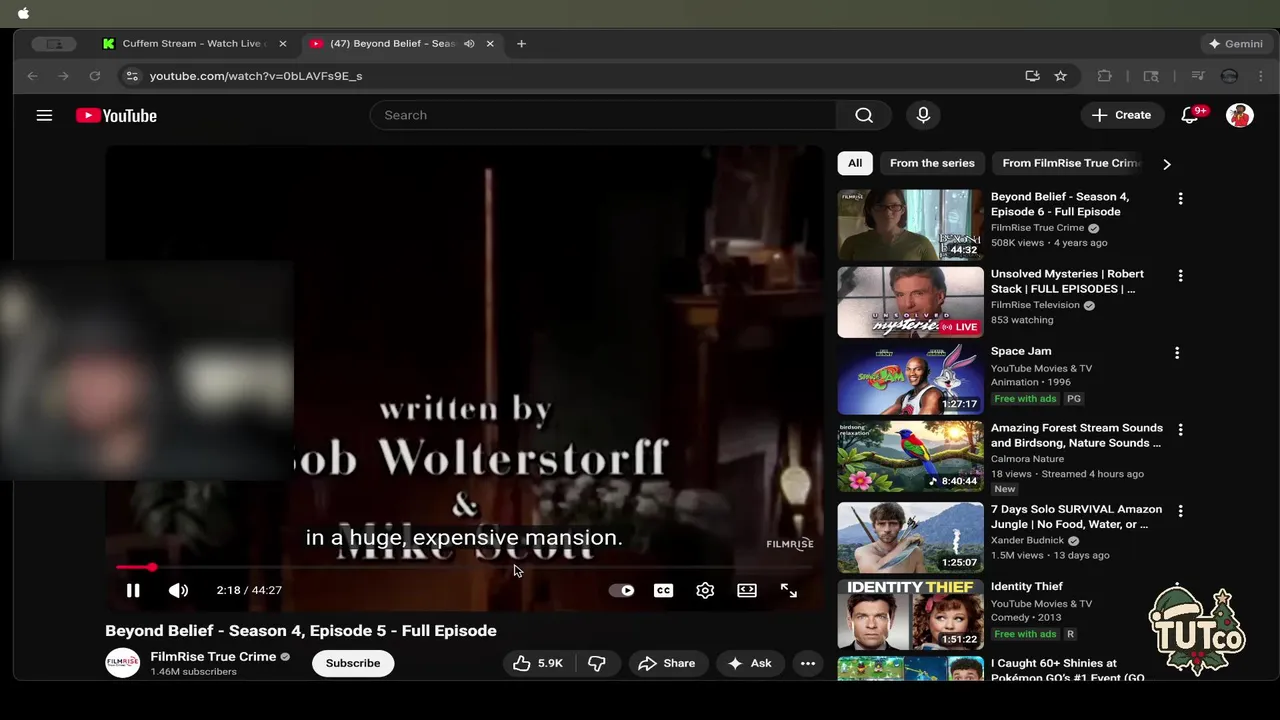
Task: Like the video
Action: [x=538, y=663]
